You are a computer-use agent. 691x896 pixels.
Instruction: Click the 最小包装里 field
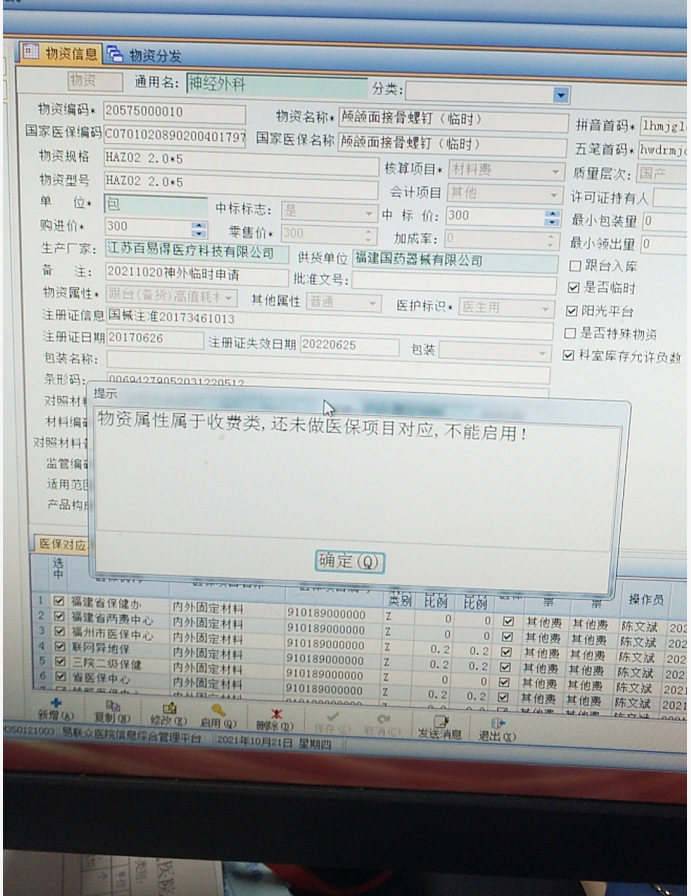coord(665,221)
